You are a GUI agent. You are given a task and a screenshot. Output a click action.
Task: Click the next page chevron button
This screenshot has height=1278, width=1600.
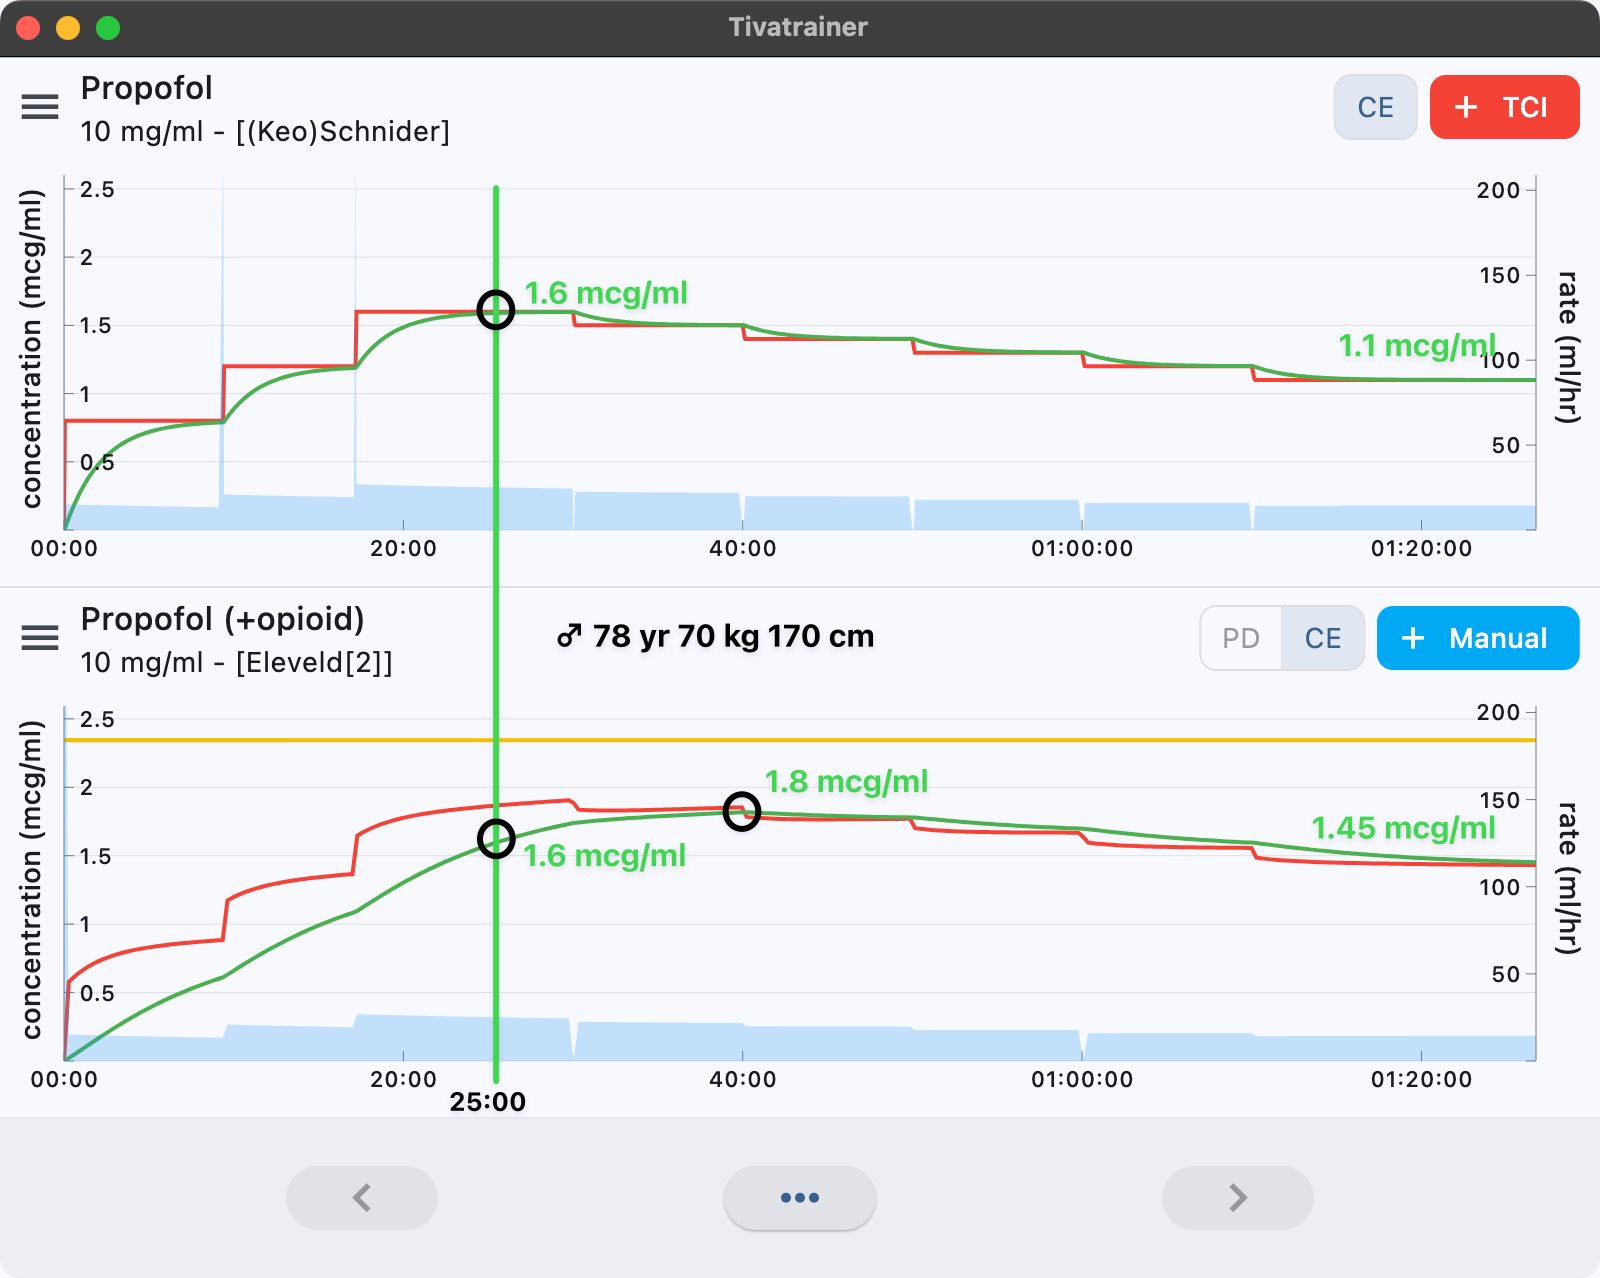(x=1237, y=1197)
